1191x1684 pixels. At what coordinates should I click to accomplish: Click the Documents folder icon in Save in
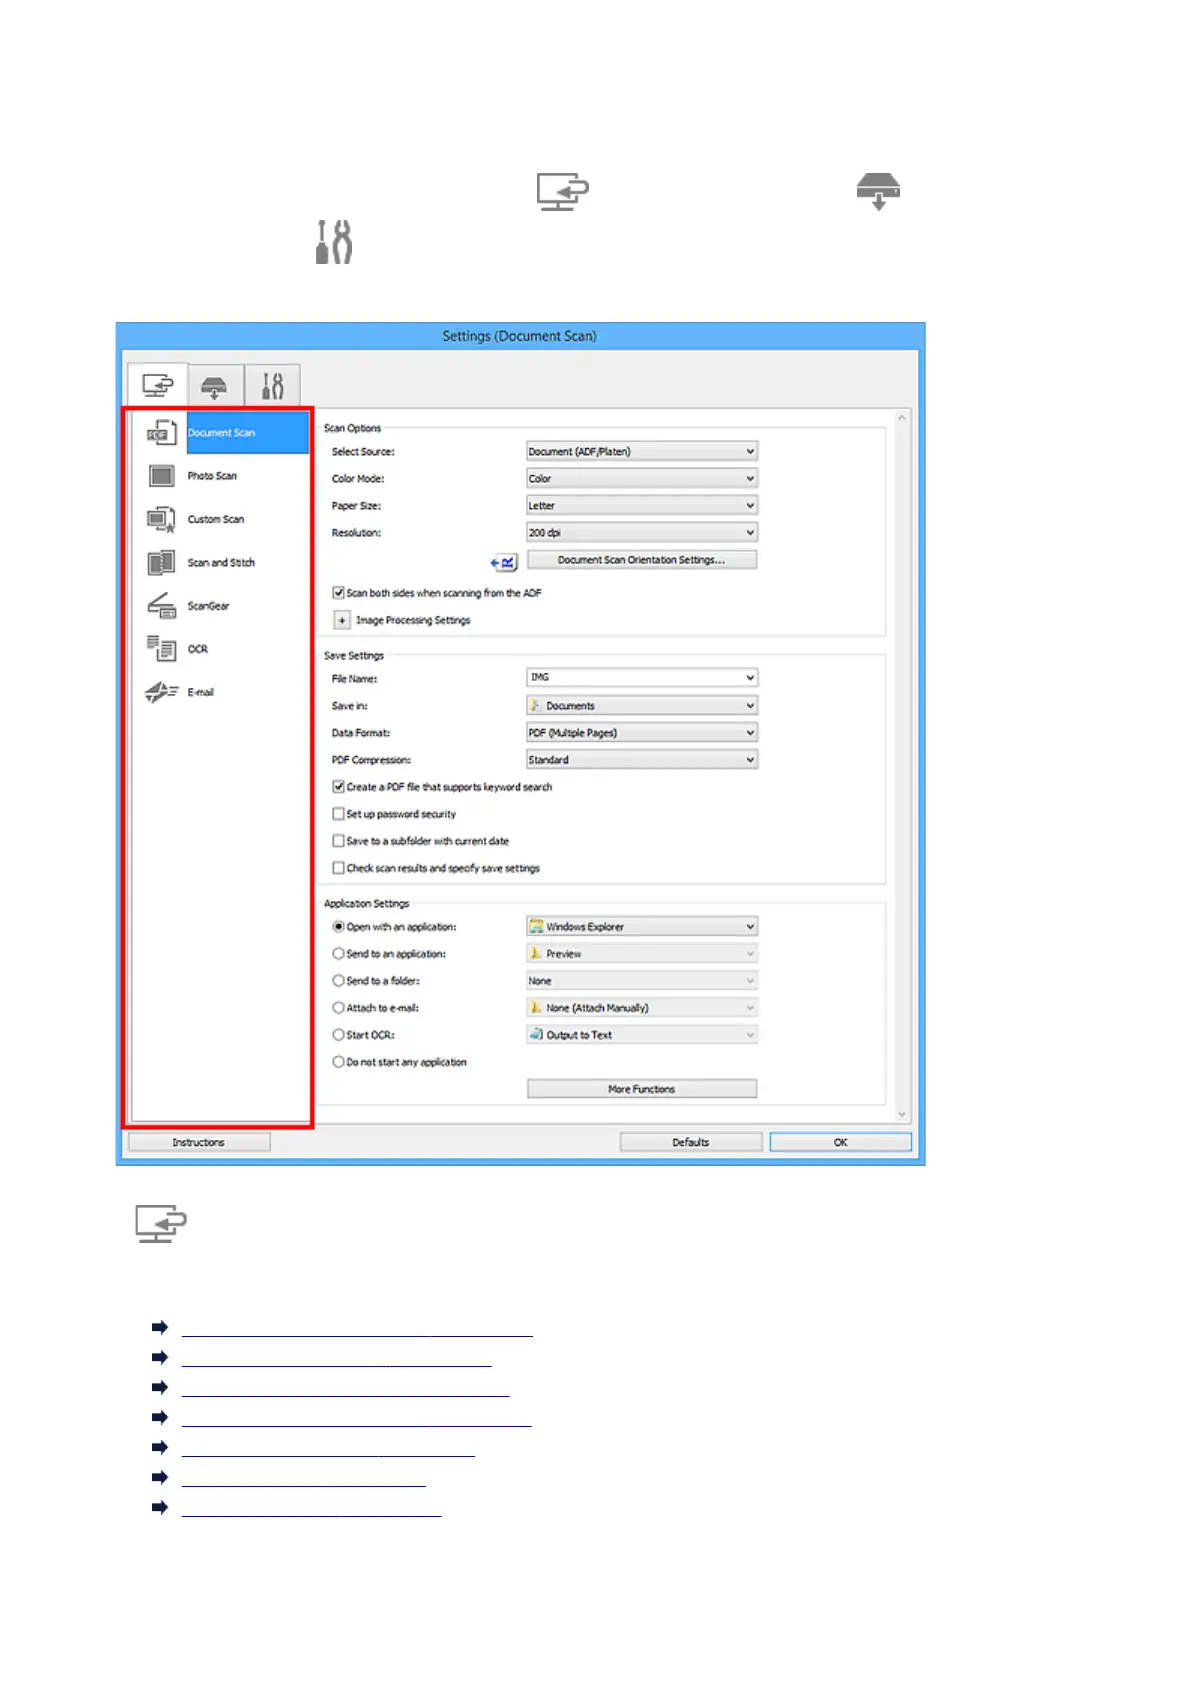point(535,706)
